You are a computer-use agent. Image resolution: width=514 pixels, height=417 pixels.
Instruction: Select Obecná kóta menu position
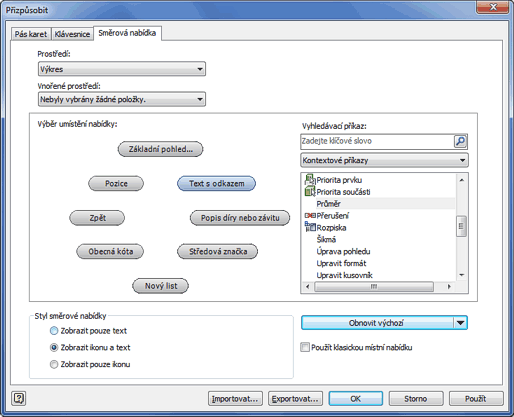(x=110, y=251)
